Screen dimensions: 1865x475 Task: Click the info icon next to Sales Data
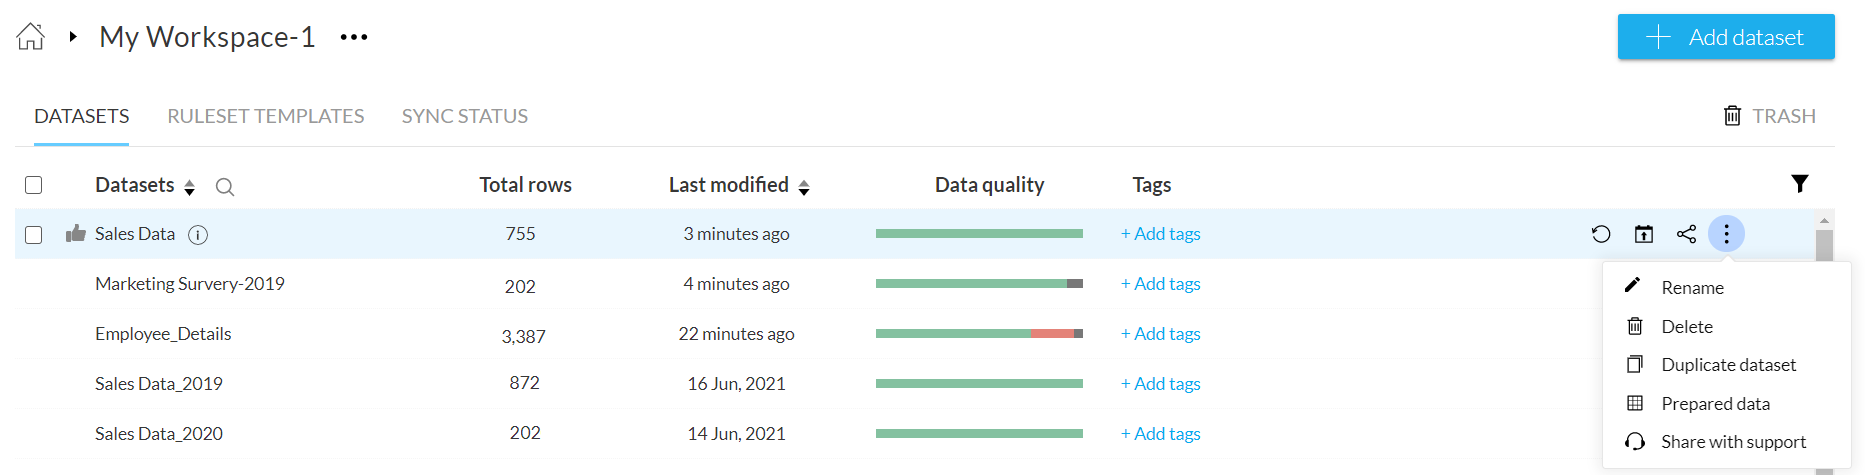pyautogui.click(x=198, y=235)
